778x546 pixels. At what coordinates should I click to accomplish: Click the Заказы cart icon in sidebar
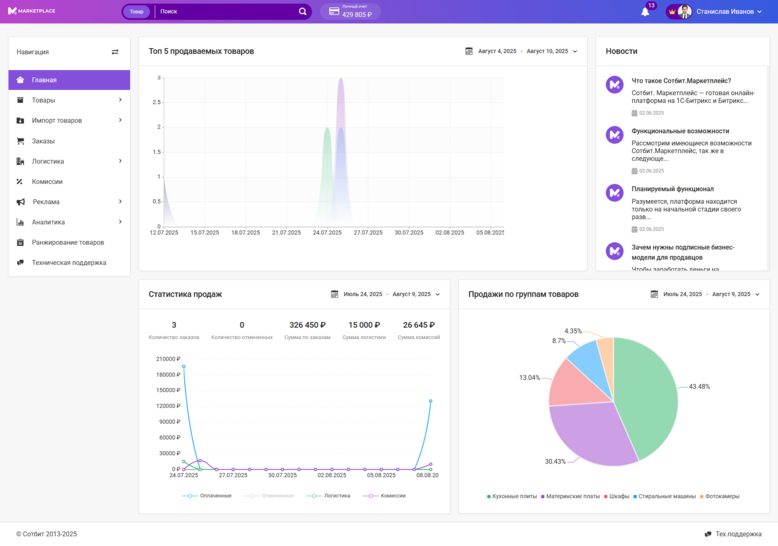coord(21,141)
